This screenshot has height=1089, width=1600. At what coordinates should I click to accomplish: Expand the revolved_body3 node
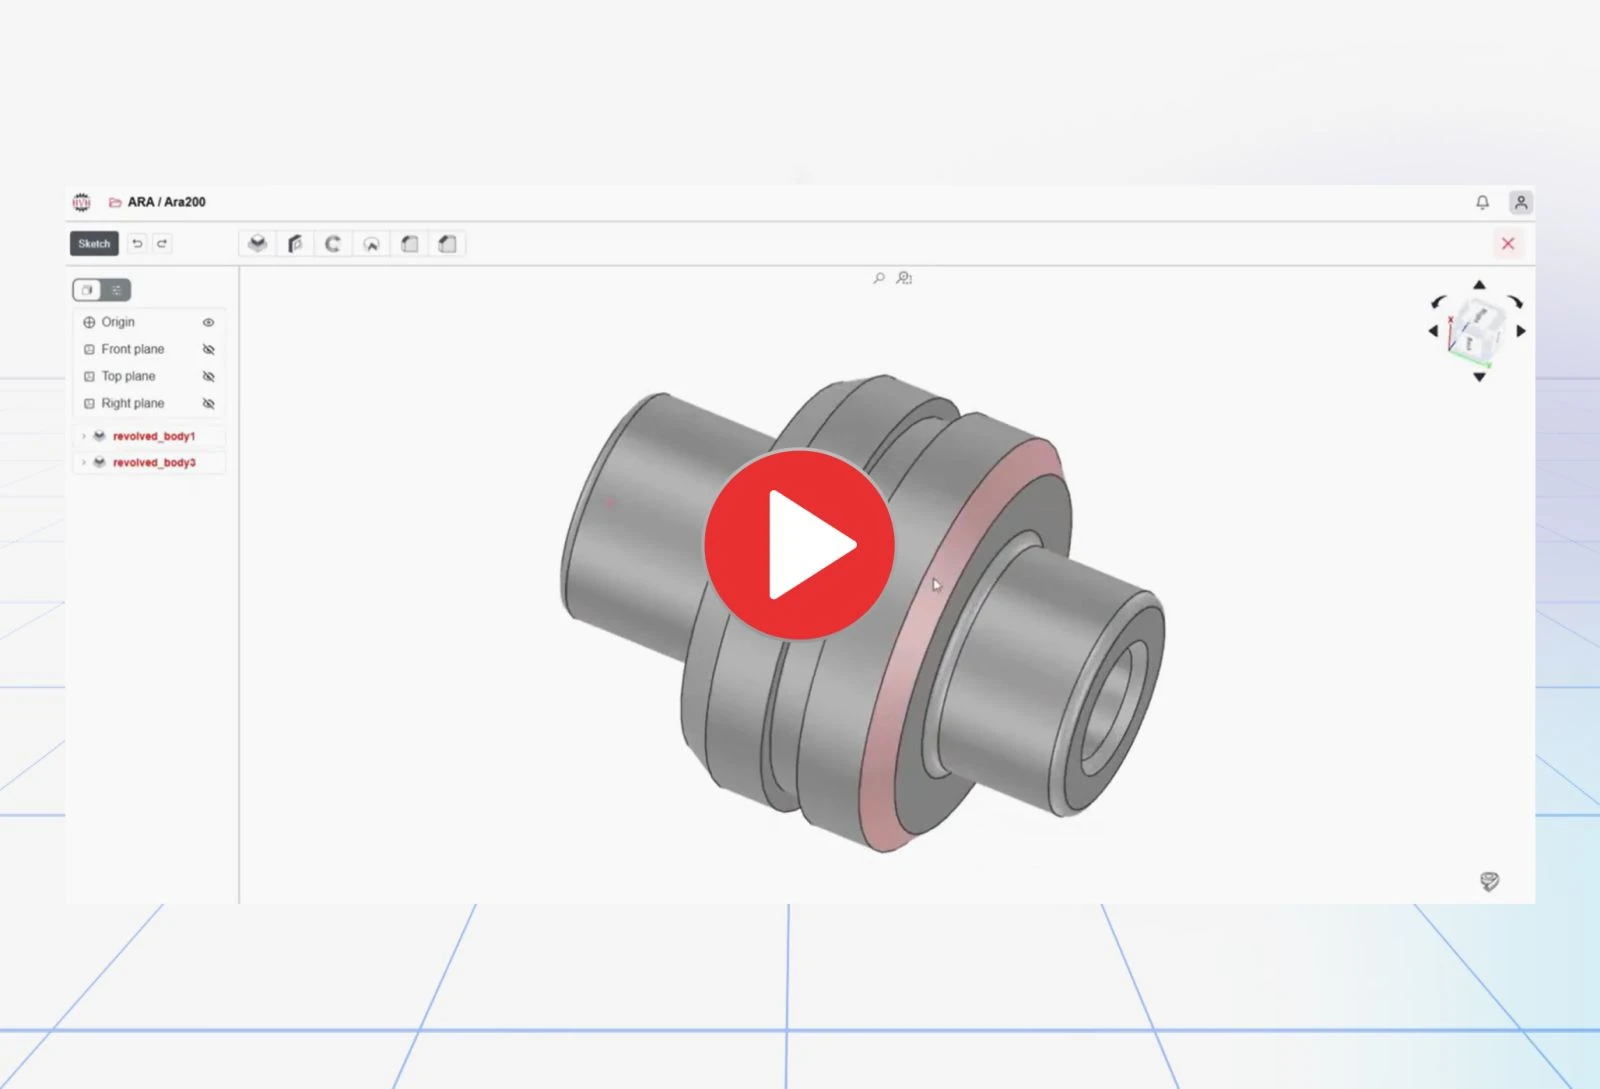84,462
